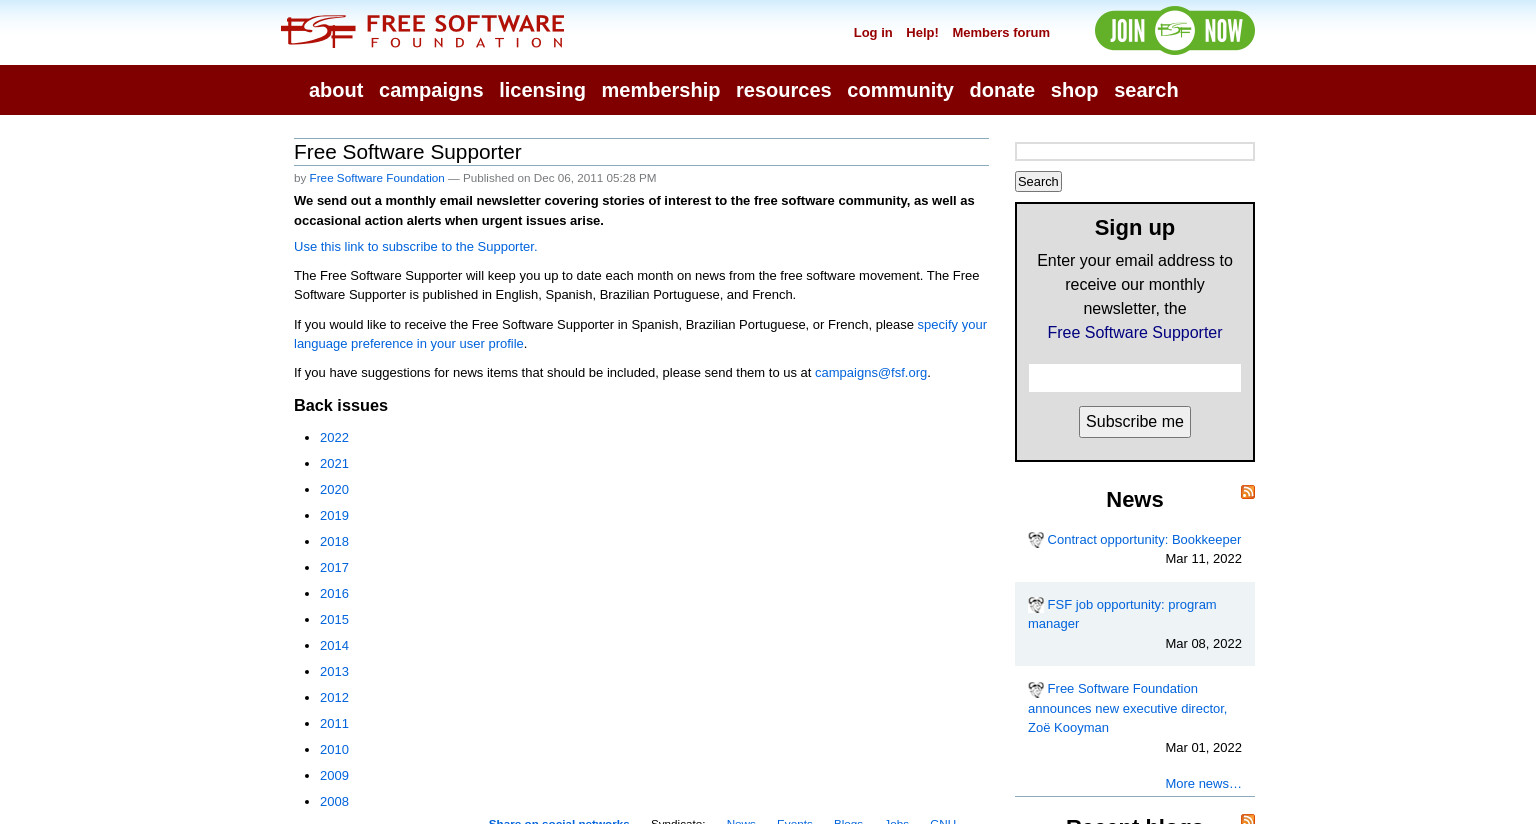Click the gnu icon beside Contract opportunity: Bookkeeper
Image resolution: width=1536 pixels, height=824 pixels.
[x=1036, y=540]
